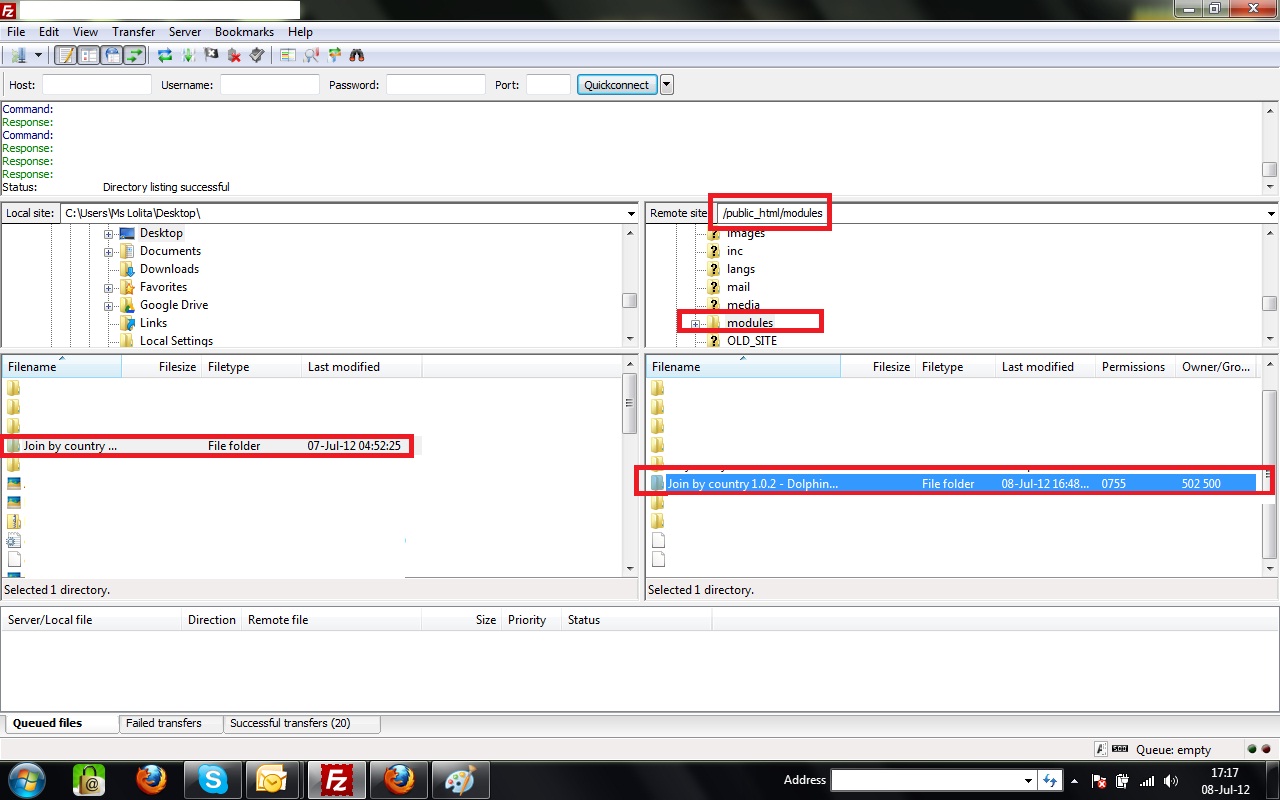Expand the local Documents tree node

(x=108, y=251)
